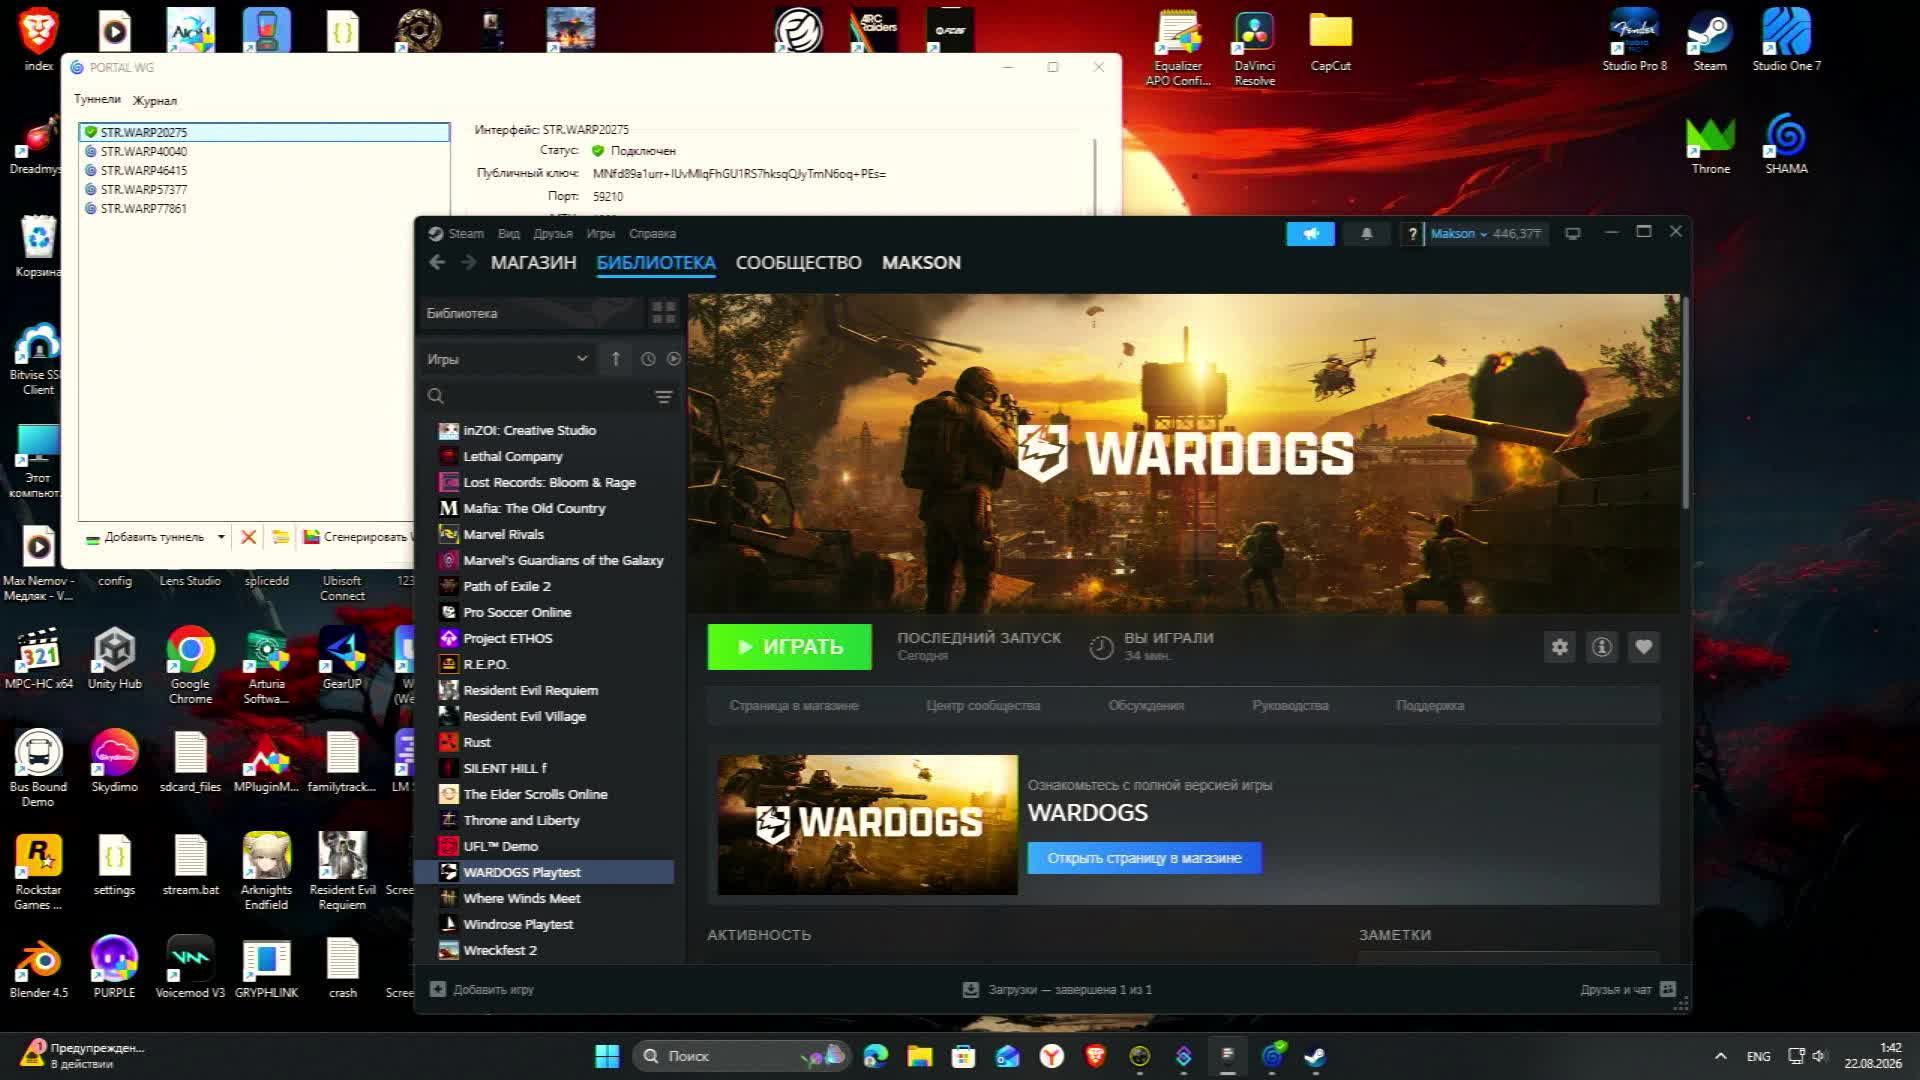Image resolution: width=1920 pixels, height=1080 pixels.
Task: Switch library to grid collections view
Action: 663,313
